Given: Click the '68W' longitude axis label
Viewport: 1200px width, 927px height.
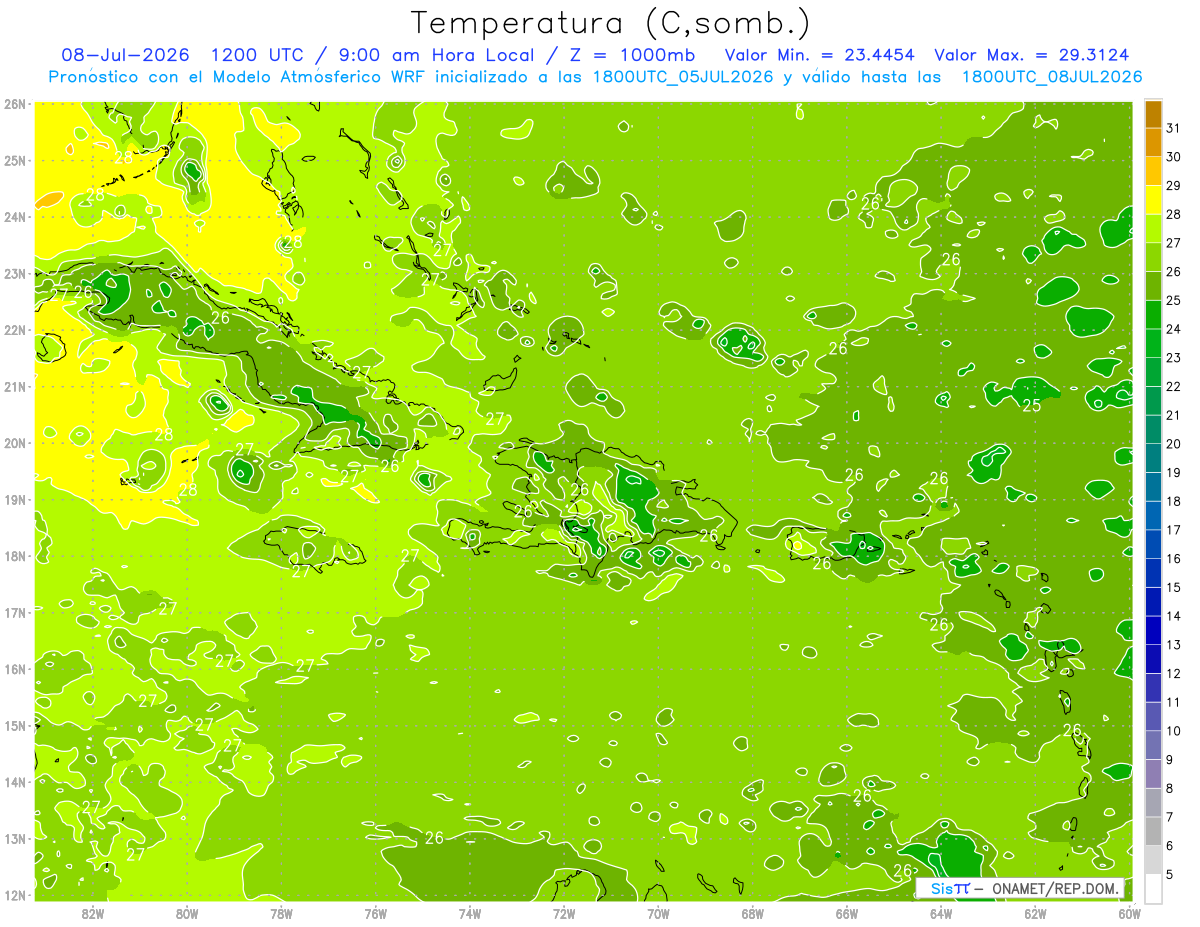Looking at the screenshot, I should tap(753, 913).
